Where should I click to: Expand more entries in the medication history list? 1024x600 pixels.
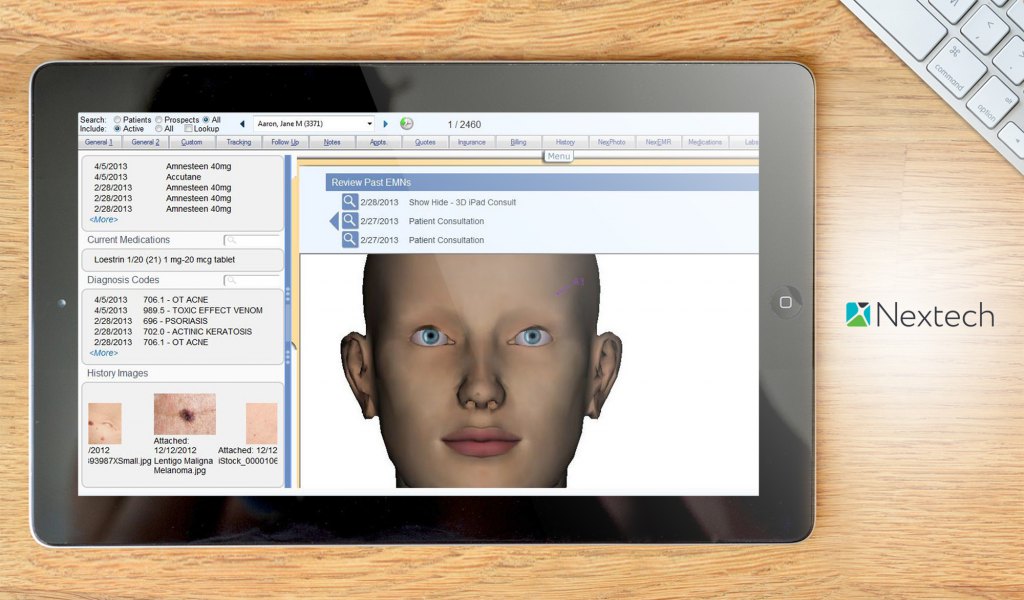103,219
